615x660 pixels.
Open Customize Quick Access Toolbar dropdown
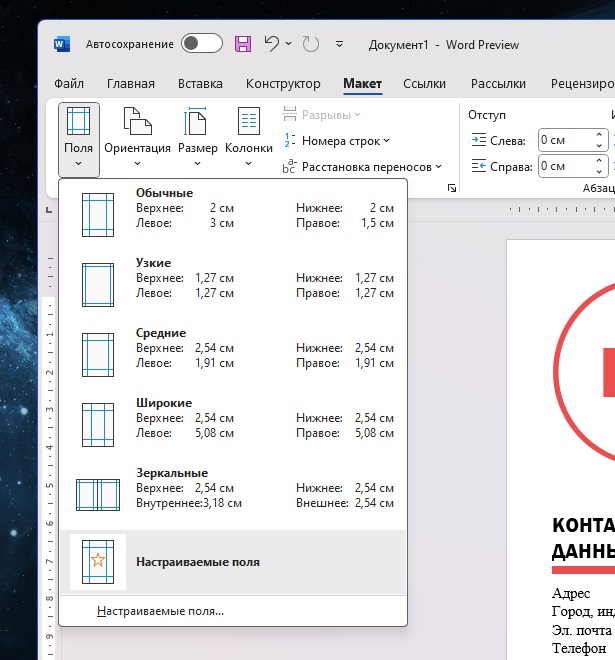pos(339,44)
